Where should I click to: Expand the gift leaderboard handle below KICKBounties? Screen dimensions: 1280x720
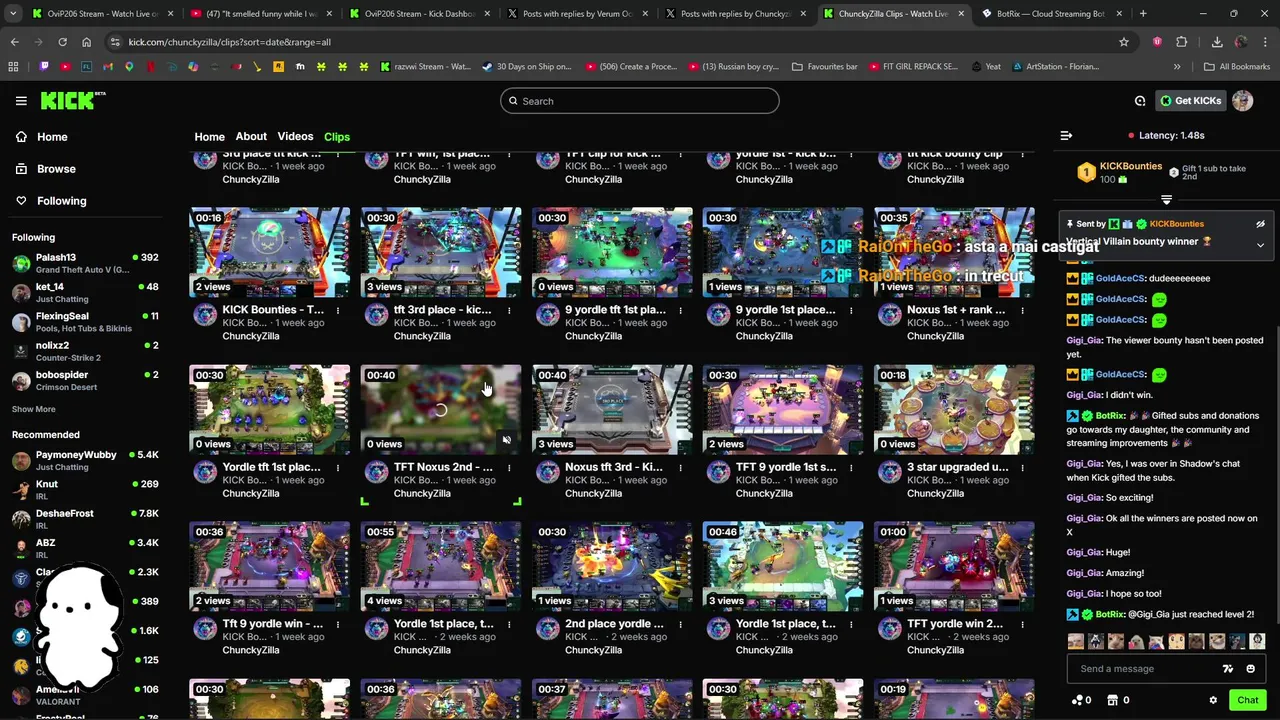pyautogui.click(x=1166, y=200)
